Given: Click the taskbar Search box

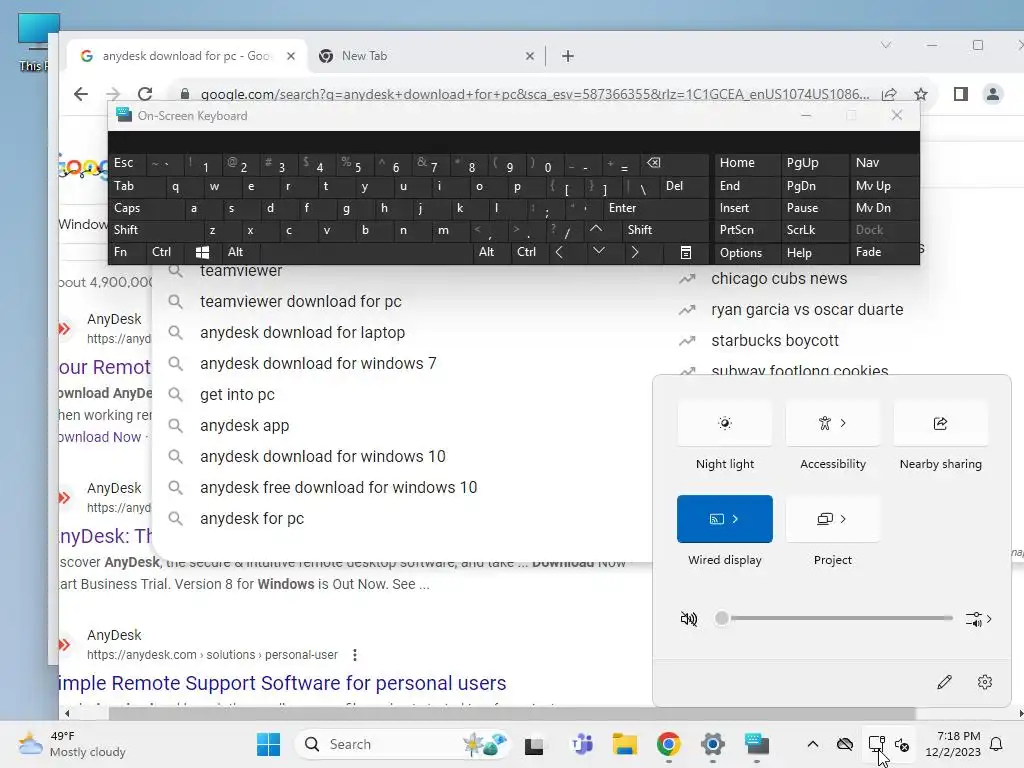Looking at the screenshot, I should tap(403, 744).
